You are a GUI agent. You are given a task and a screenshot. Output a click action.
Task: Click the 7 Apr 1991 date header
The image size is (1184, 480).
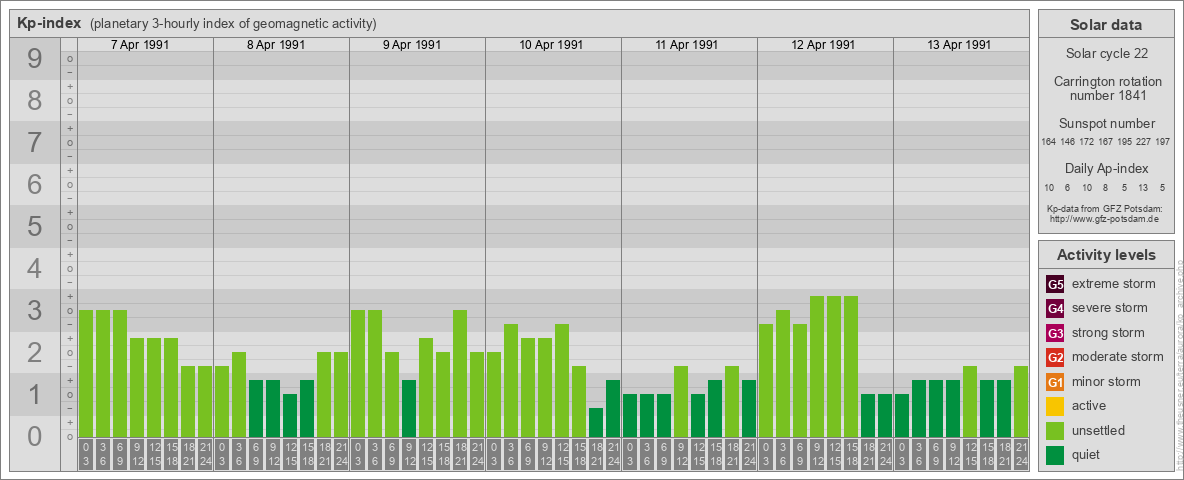coord(140,45)
